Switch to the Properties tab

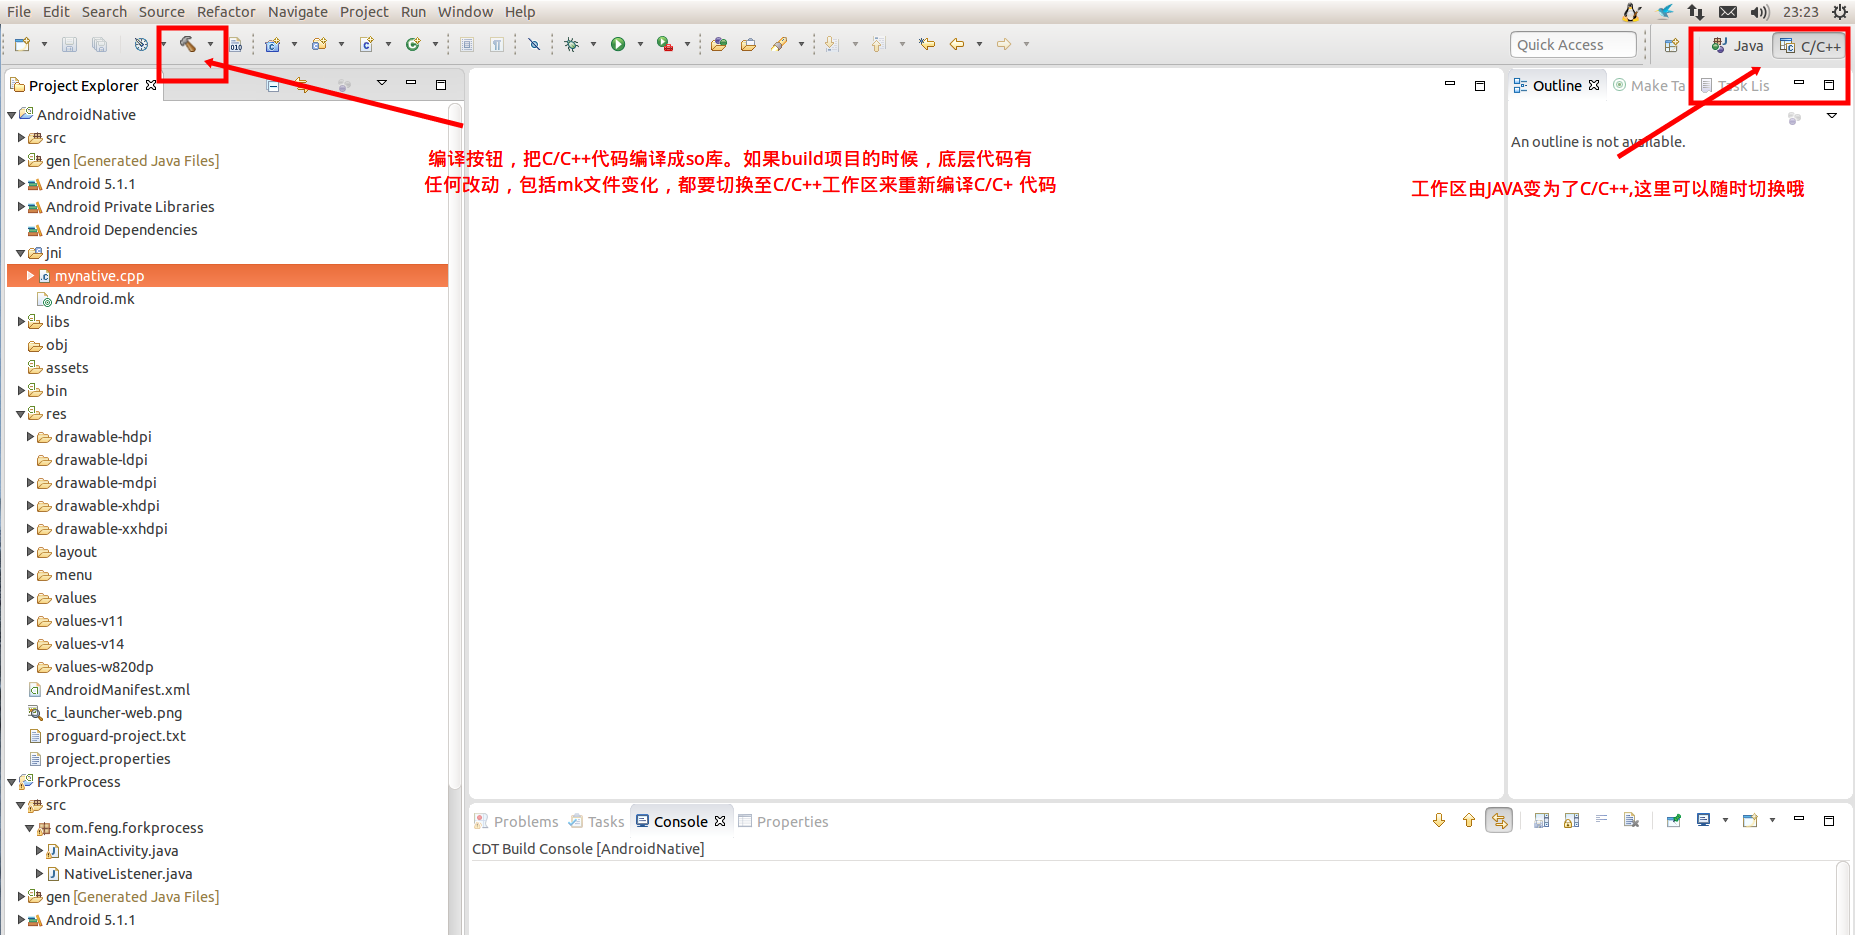coord(783,821)
